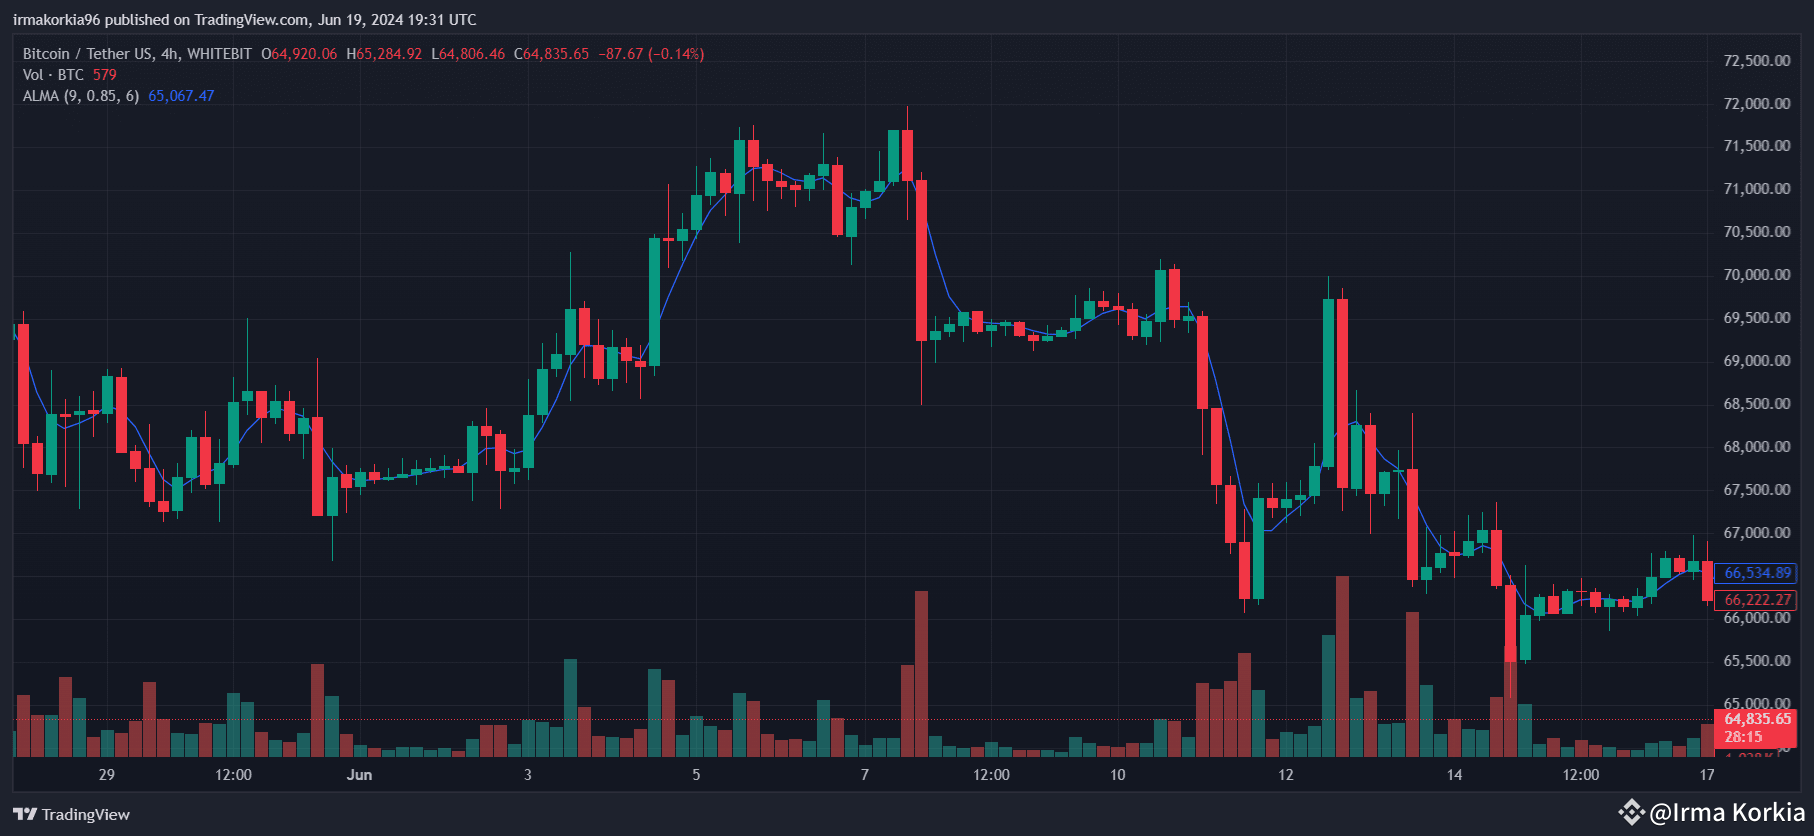Click the volume value 579 in legend

tap(105, 75)
